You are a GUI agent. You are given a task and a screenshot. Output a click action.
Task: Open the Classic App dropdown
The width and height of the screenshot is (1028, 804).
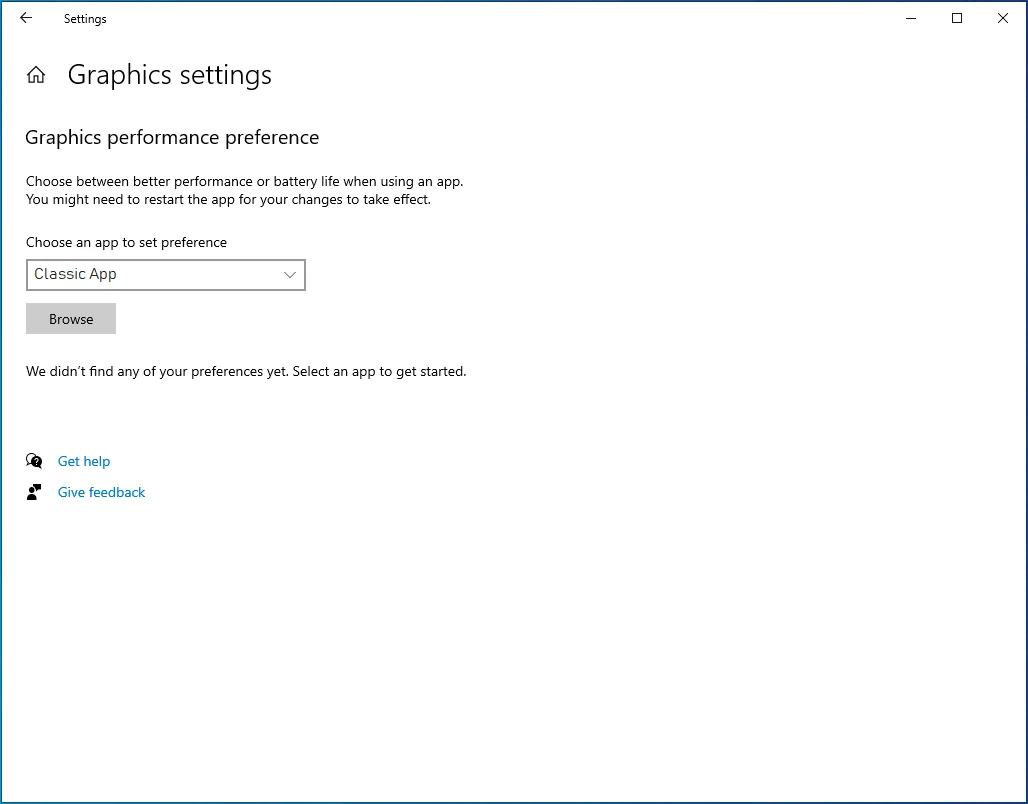(166, 275)
